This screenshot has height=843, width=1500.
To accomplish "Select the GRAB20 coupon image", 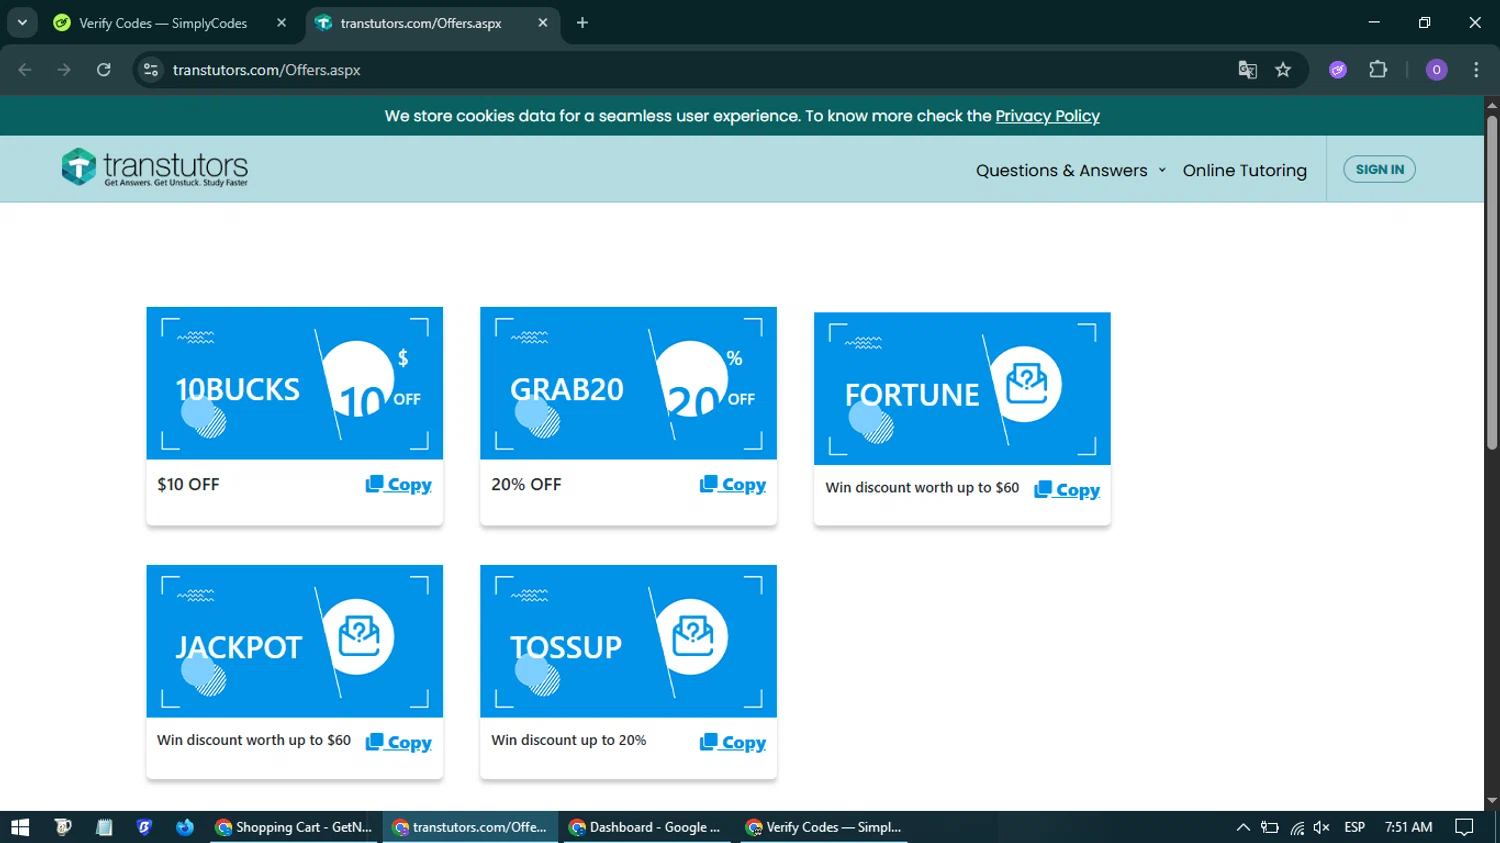I will point(628,383).
